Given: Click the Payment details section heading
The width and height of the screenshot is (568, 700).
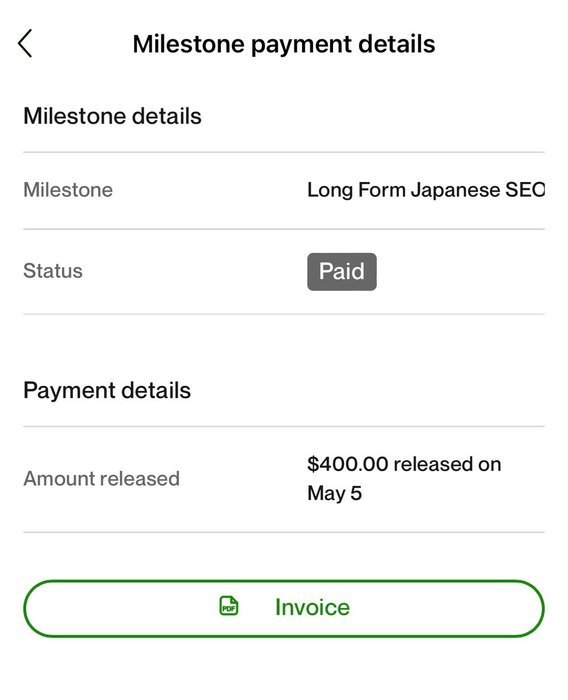Looking at the screenshot, I should tap(107, 390).
